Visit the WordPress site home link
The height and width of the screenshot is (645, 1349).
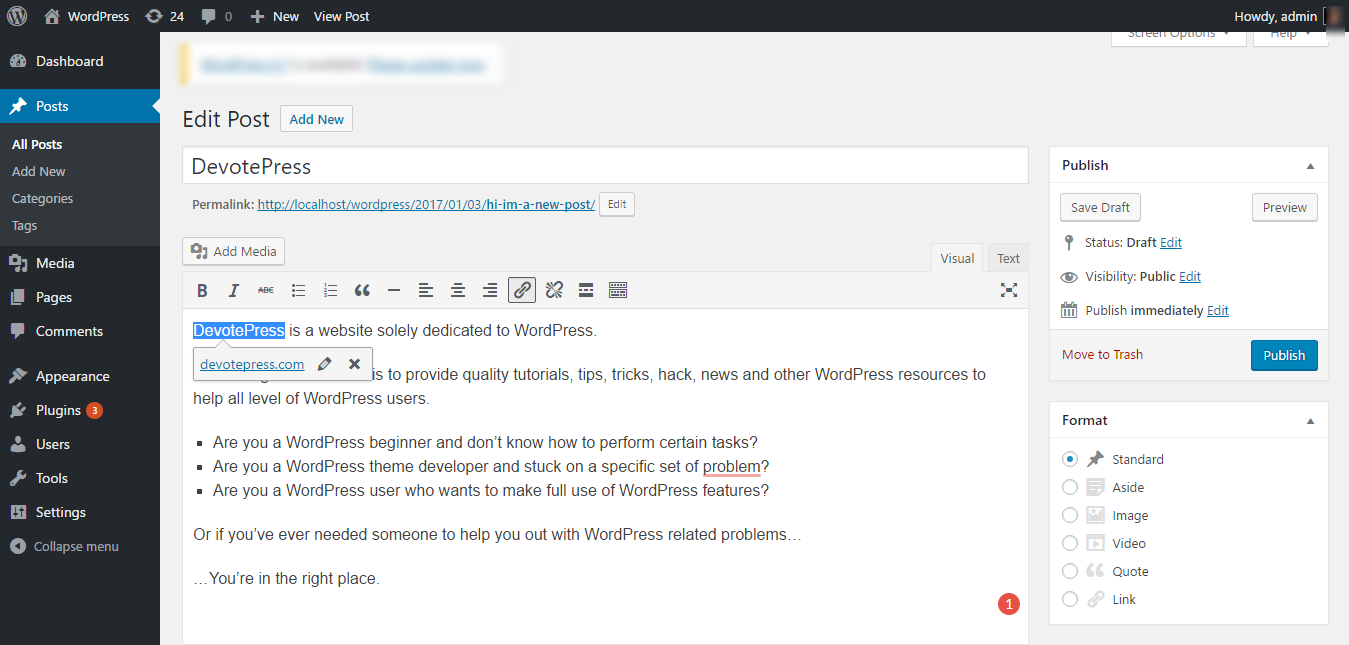tap(87, 16)
